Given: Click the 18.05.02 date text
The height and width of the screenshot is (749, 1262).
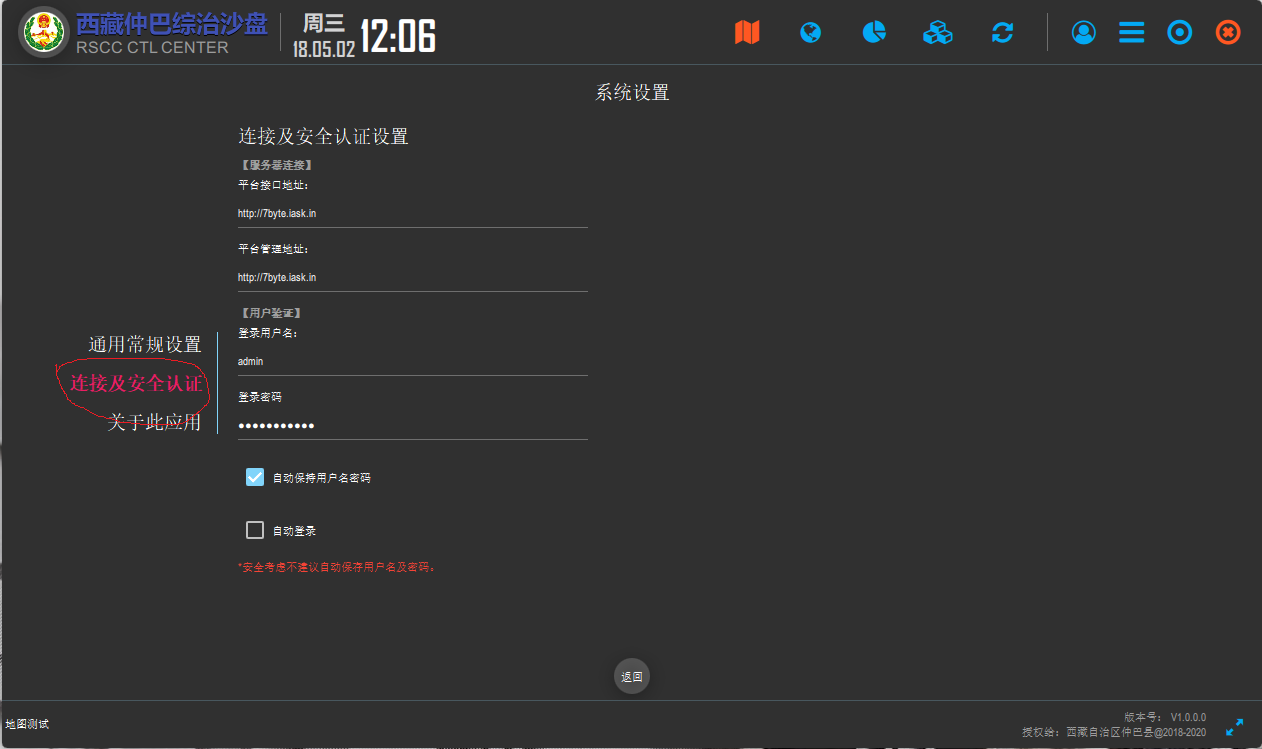Looking at the screenshot, I should point(324,48).
